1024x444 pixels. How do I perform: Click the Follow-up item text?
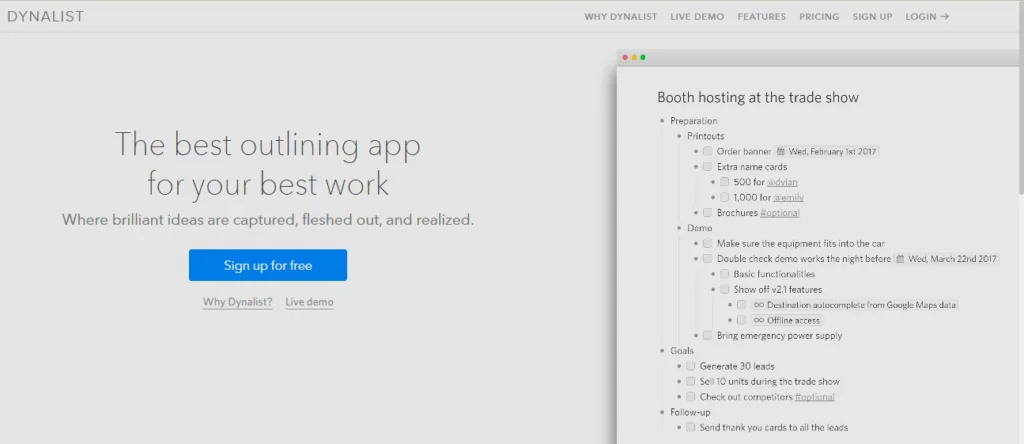tap(690, 412)
